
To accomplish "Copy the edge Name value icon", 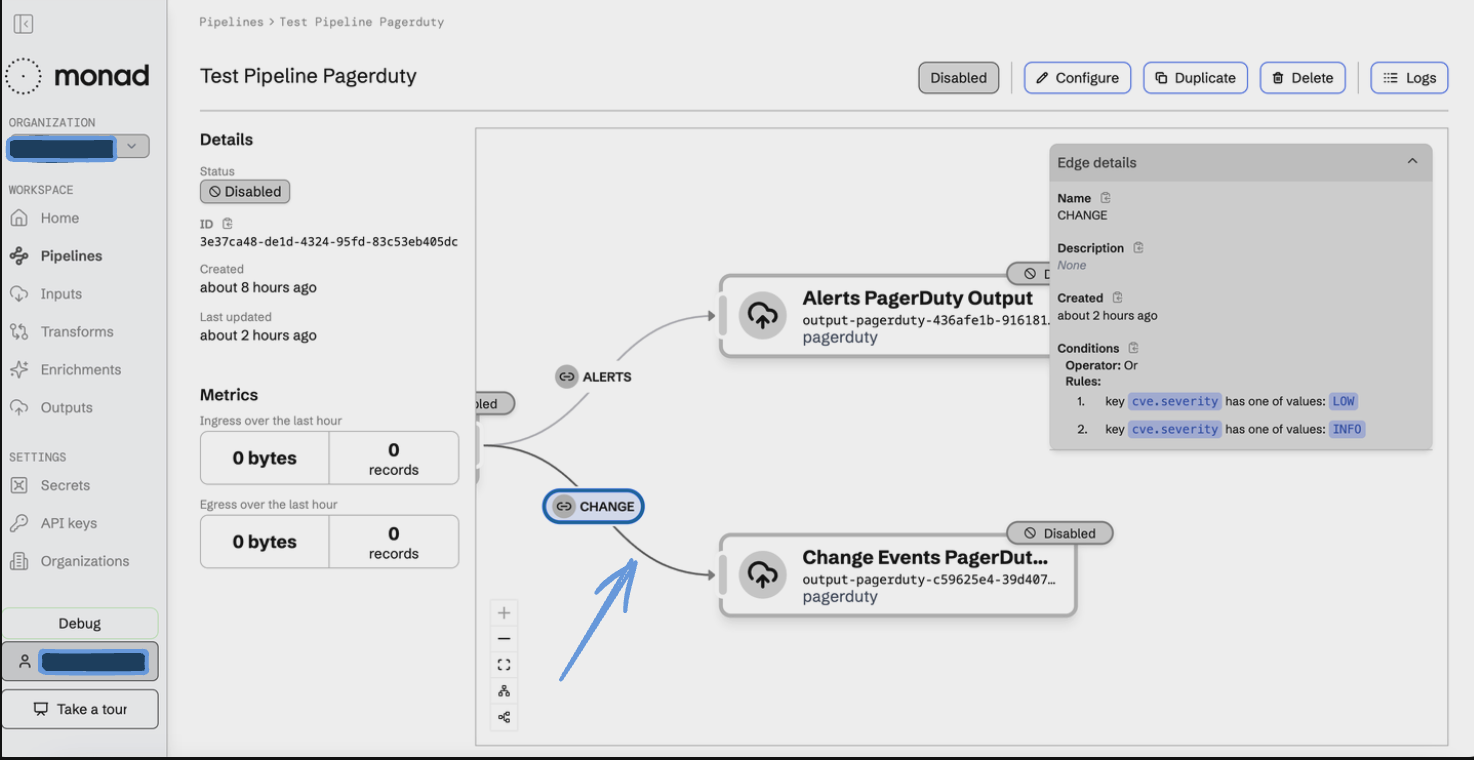I will coord(1105,198).
